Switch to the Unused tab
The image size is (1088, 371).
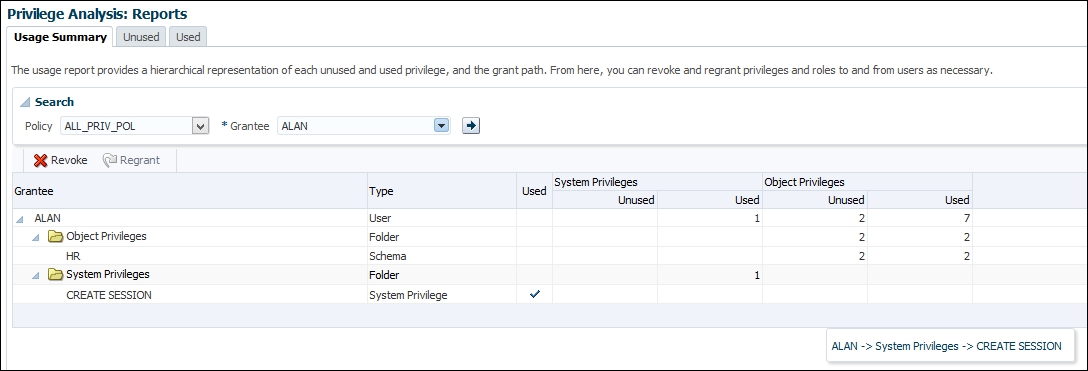click(x=141, y=37)
